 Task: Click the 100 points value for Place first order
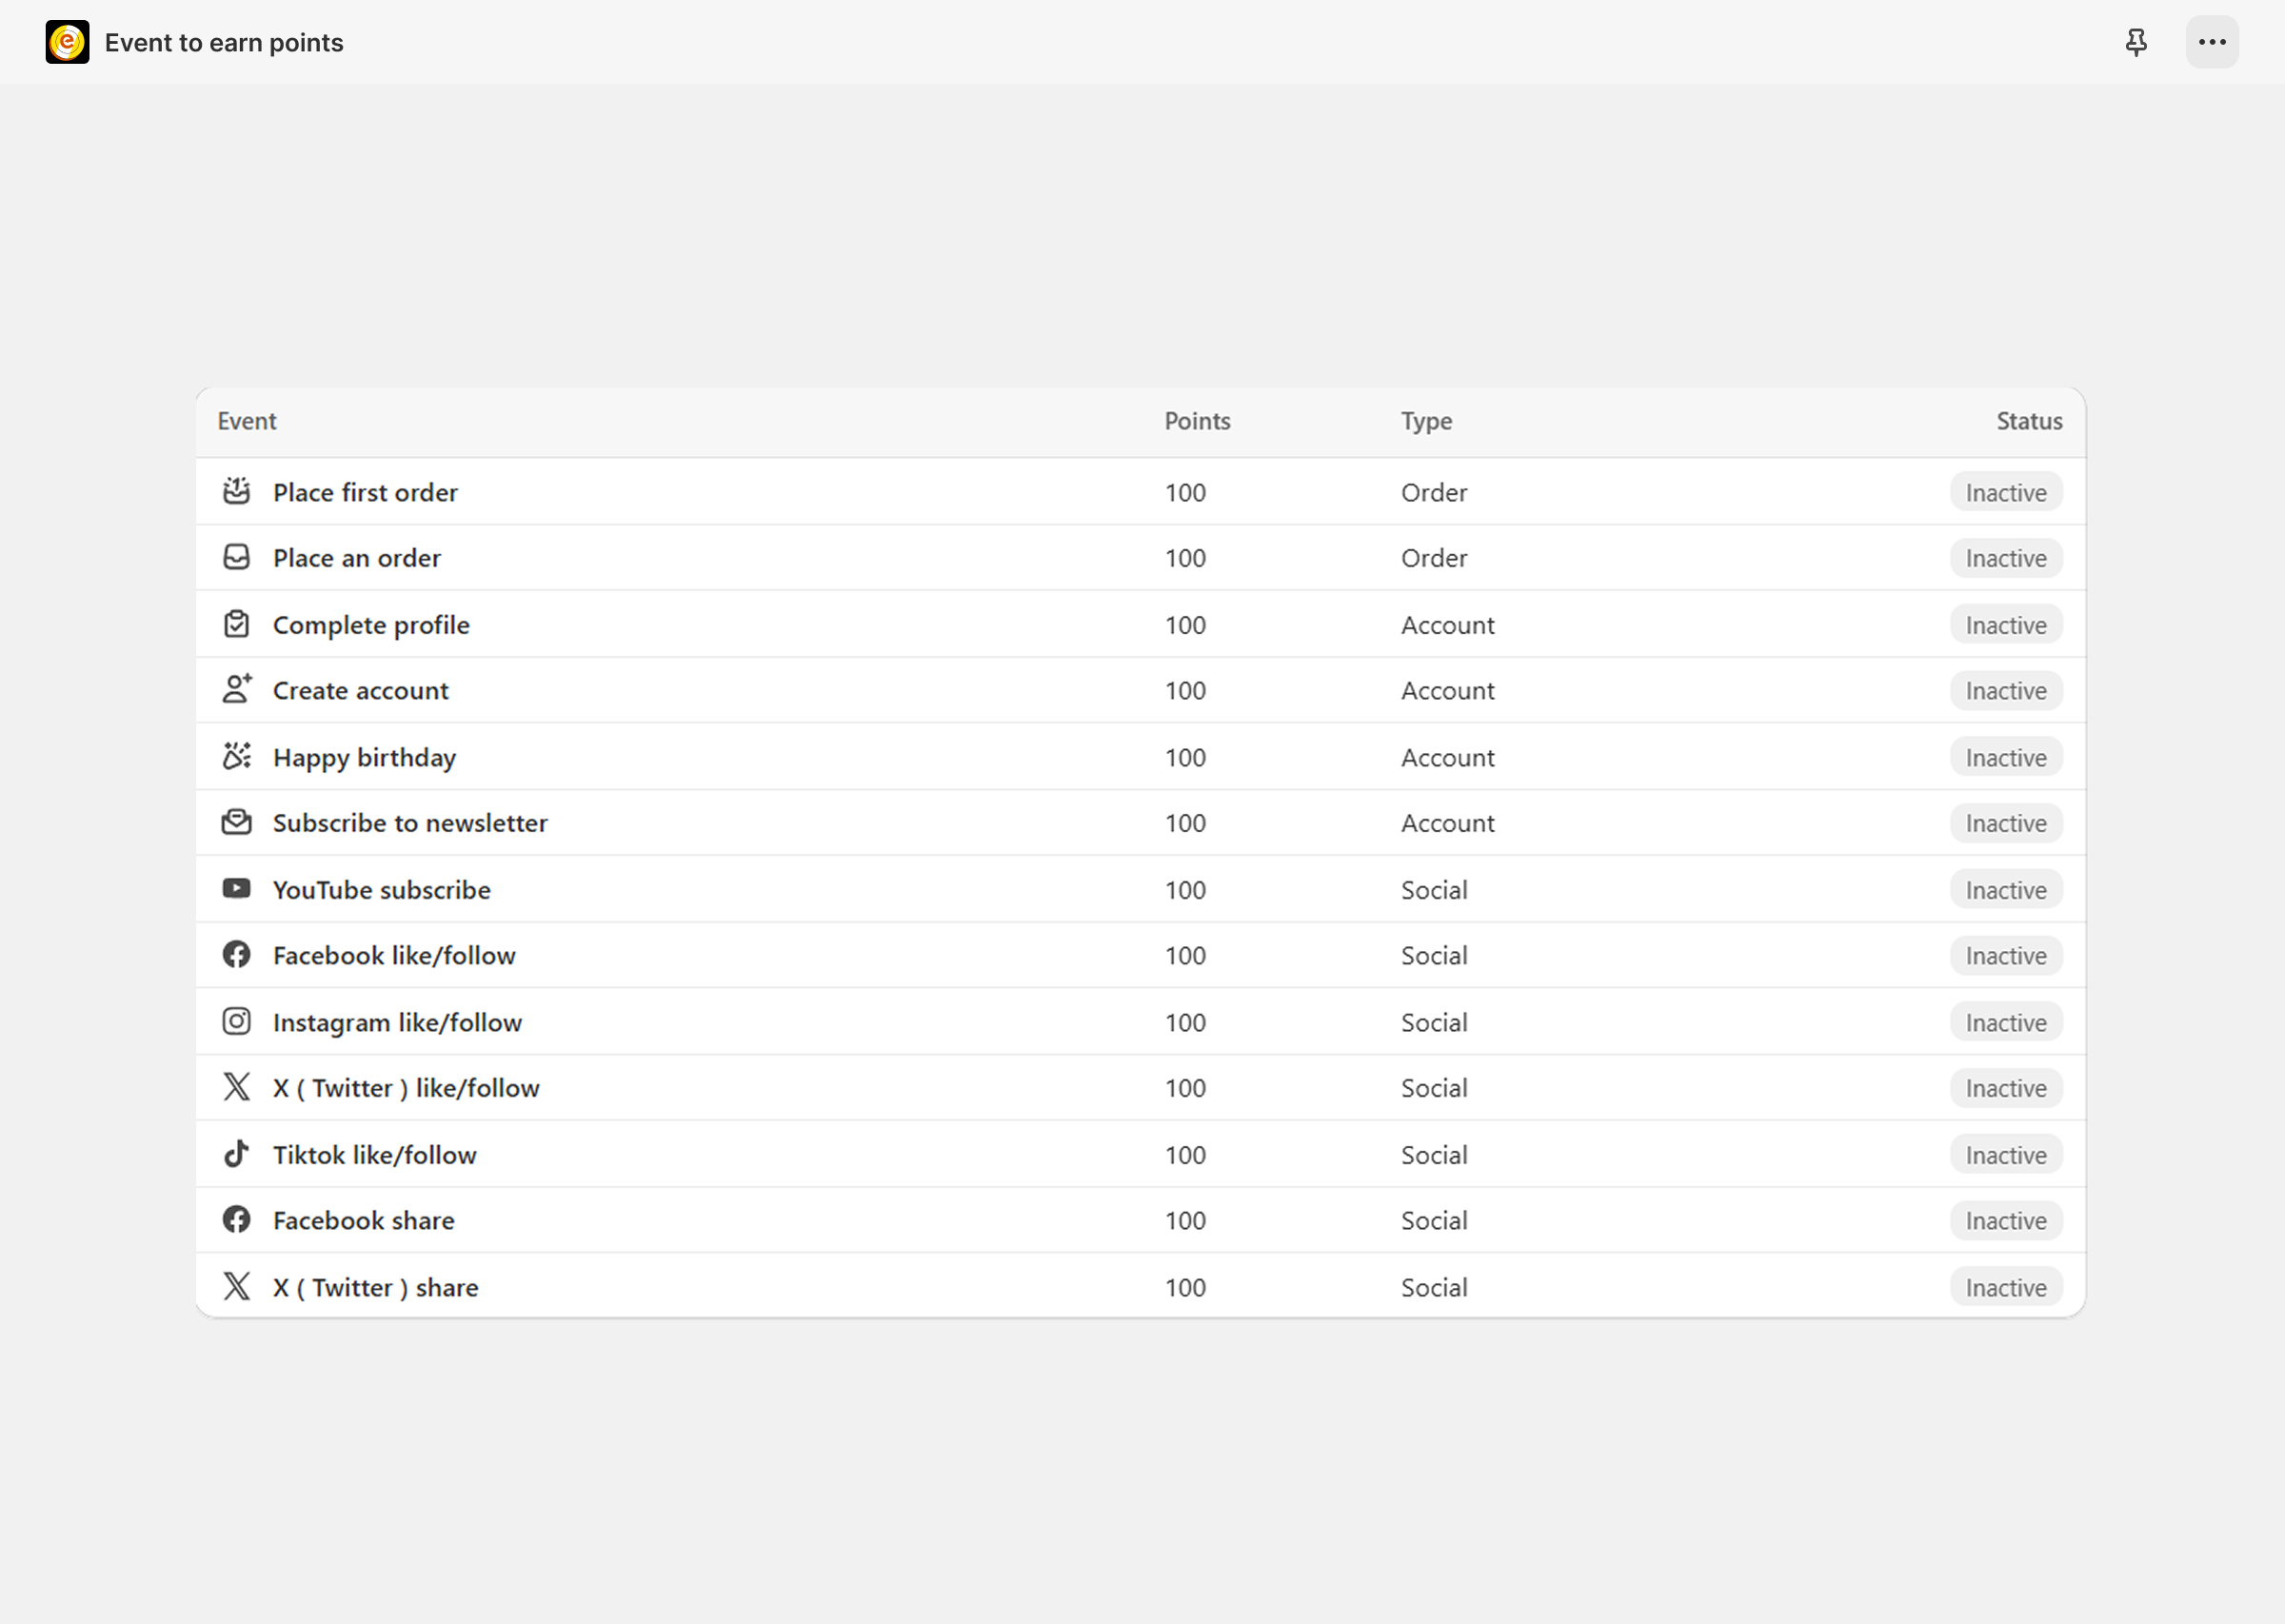click(x=1185, y=492)
